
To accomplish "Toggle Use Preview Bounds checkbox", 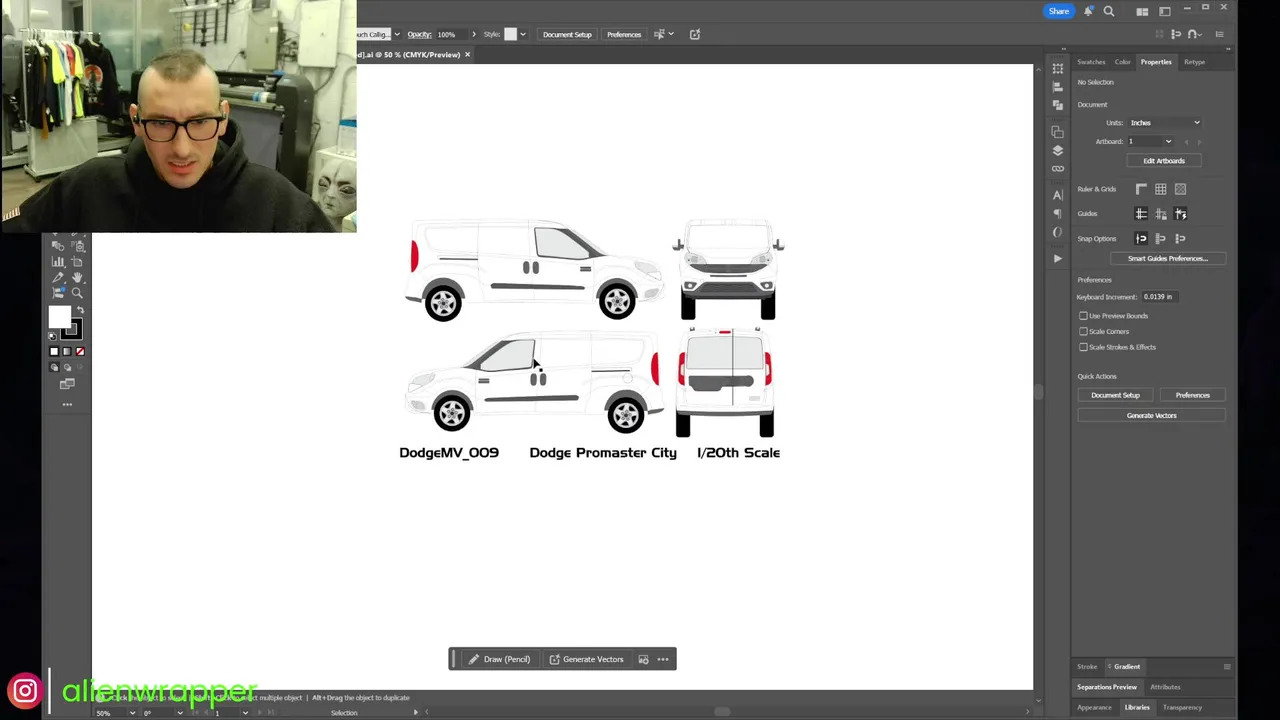I will [x=1083, y=316].
